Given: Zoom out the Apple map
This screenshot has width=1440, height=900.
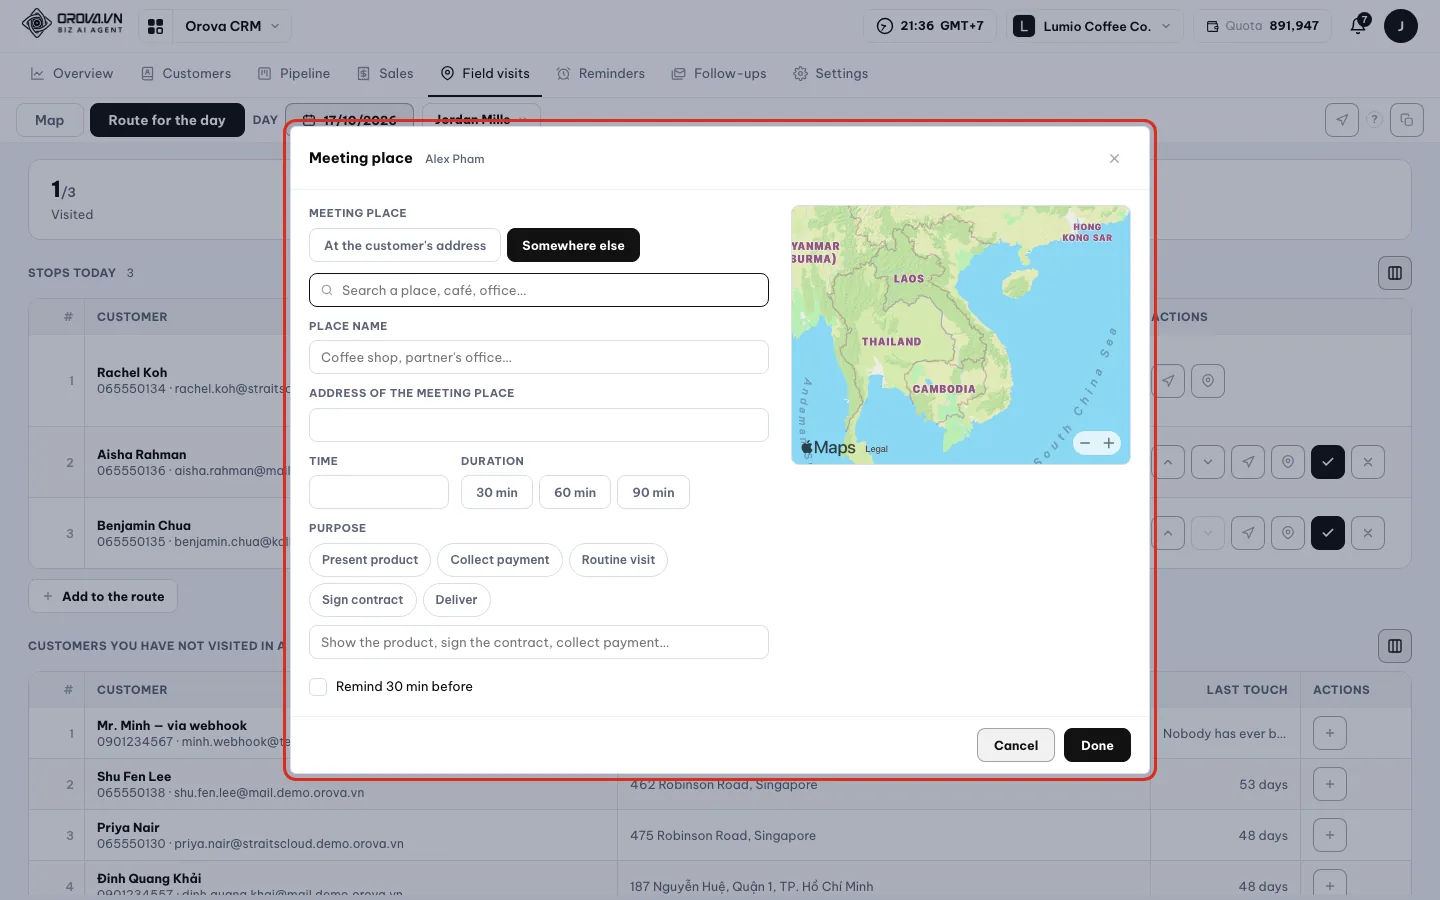Looking at the screenshot, I should [1085, 443].
